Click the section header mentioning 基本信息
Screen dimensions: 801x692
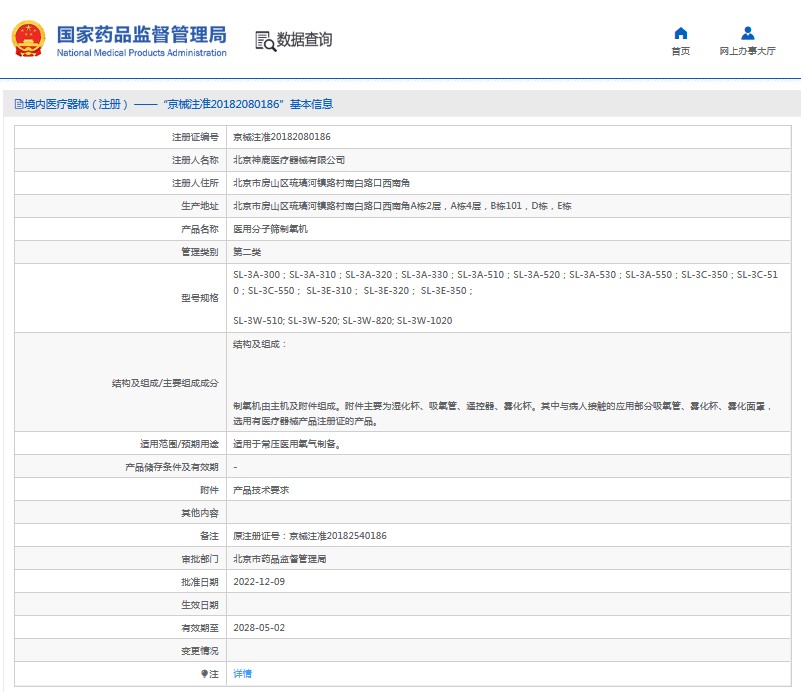click(x=178, y=104)
